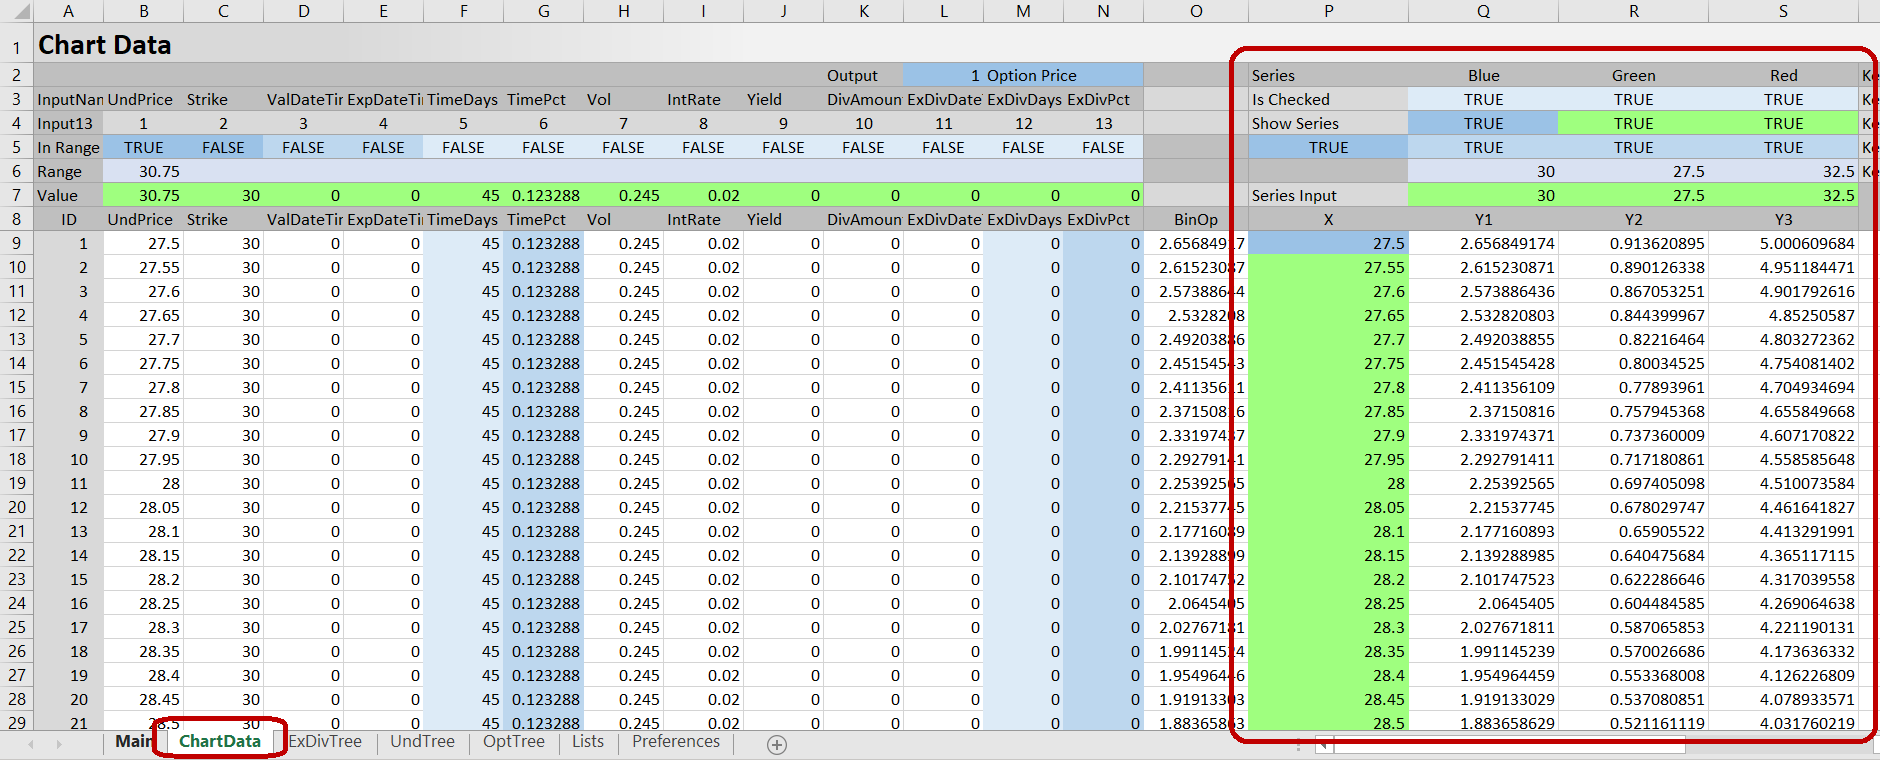Select TRUE under Blue in Is Checked row
The image size is (1880, 760).
1483,99
